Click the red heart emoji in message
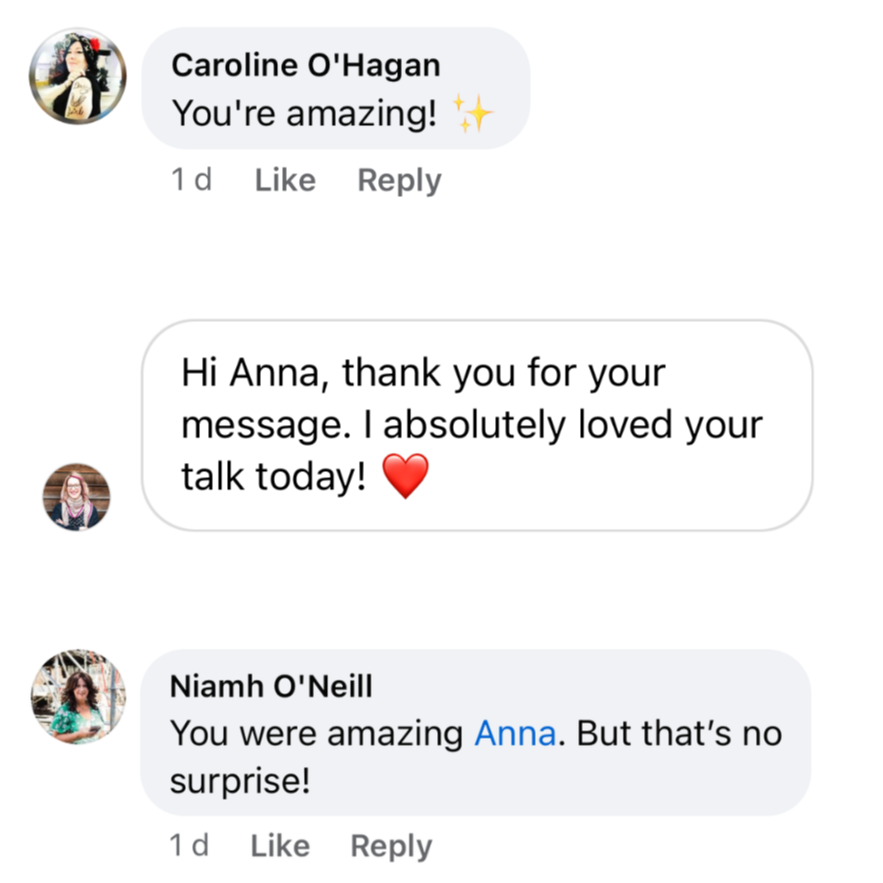This screenshot has width=883, height=883. (x=405, y=476)
